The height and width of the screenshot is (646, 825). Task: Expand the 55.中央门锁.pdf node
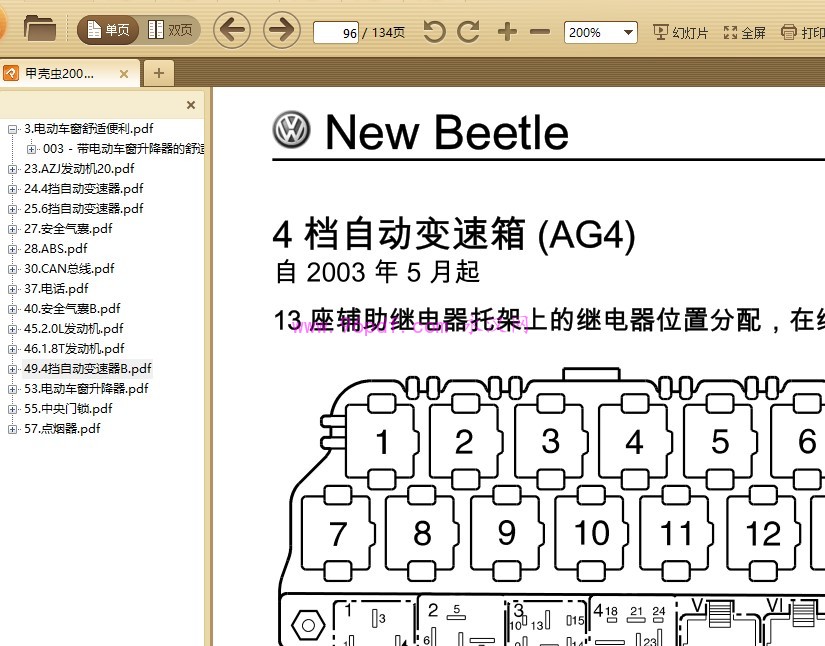pos(12,409)
